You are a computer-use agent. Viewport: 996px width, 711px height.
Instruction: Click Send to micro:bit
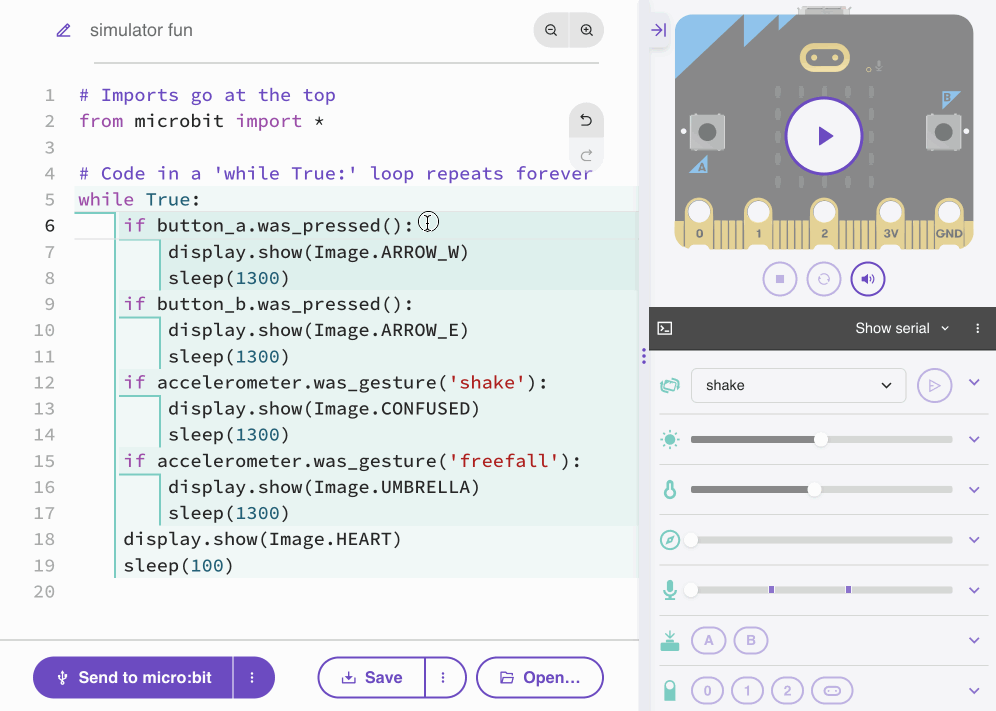click(x=134, y=677)
